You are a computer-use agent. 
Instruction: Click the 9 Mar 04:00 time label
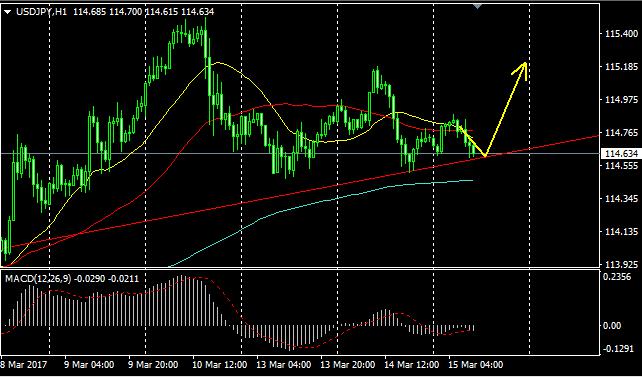(x=88, y=364)
